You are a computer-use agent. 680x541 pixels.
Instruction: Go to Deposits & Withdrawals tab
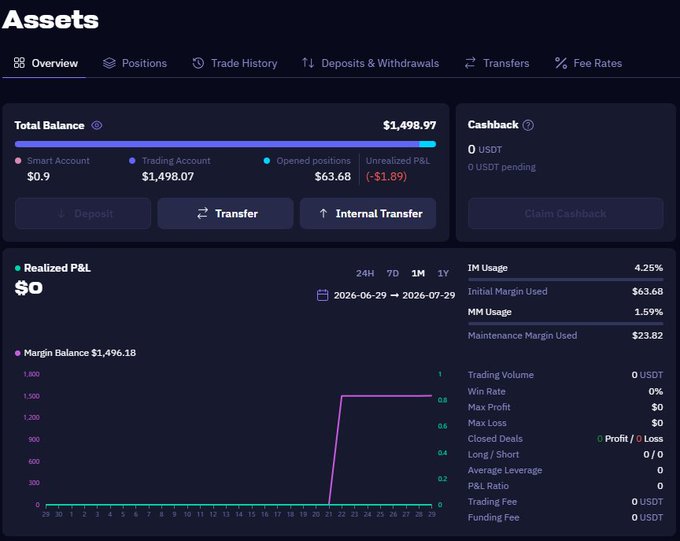click(x=370, y=63)
